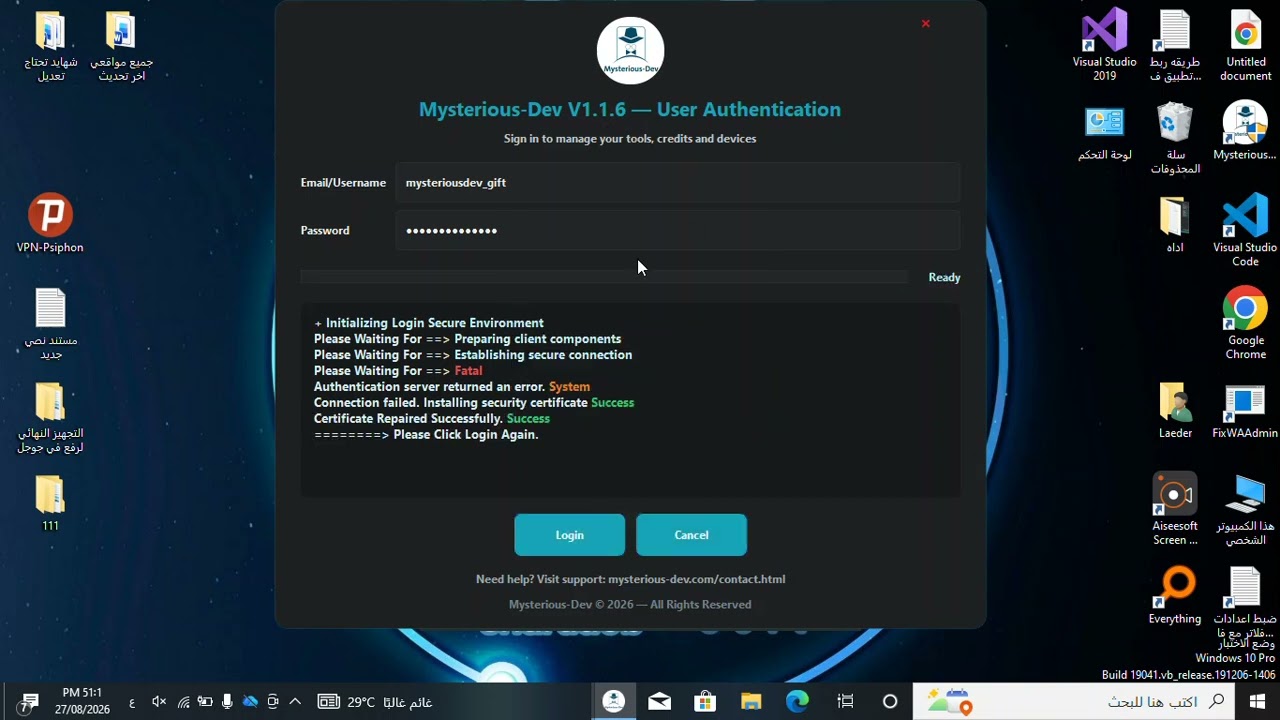
Task: Toggle the muted volume tray icon
Action: [x=159, y=702]
